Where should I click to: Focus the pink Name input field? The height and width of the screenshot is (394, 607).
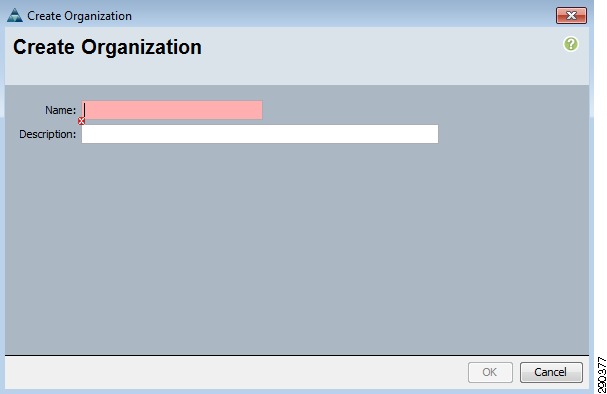click(x=172, y=110)
